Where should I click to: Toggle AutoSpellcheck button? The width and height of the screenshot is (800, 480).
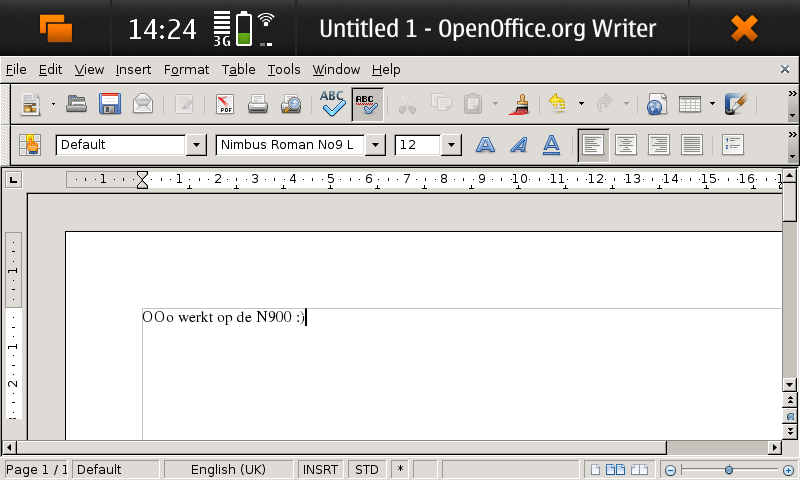click(367, 105)
